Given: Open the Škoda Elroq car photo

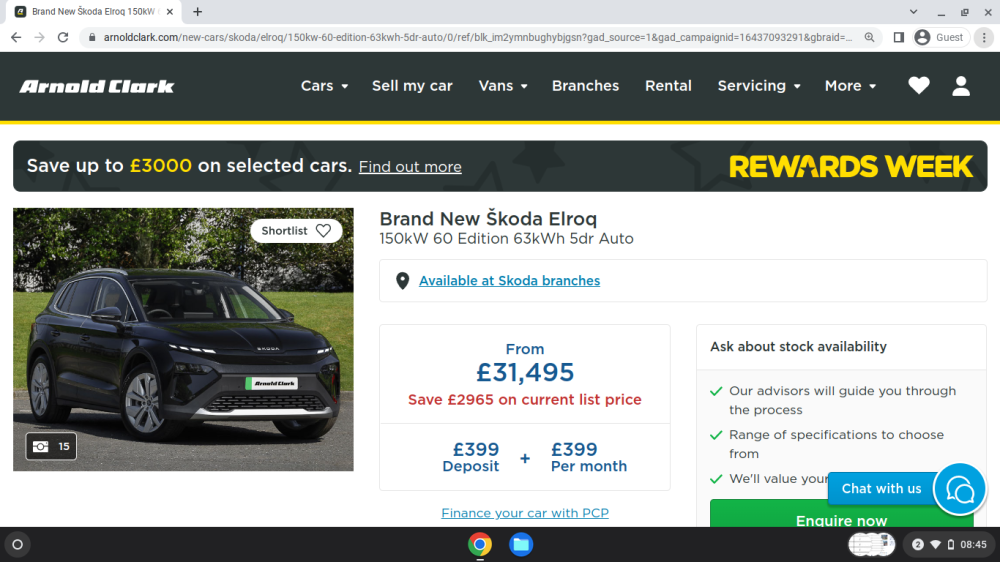Looking at the screenshot, I should pos(183,339).
